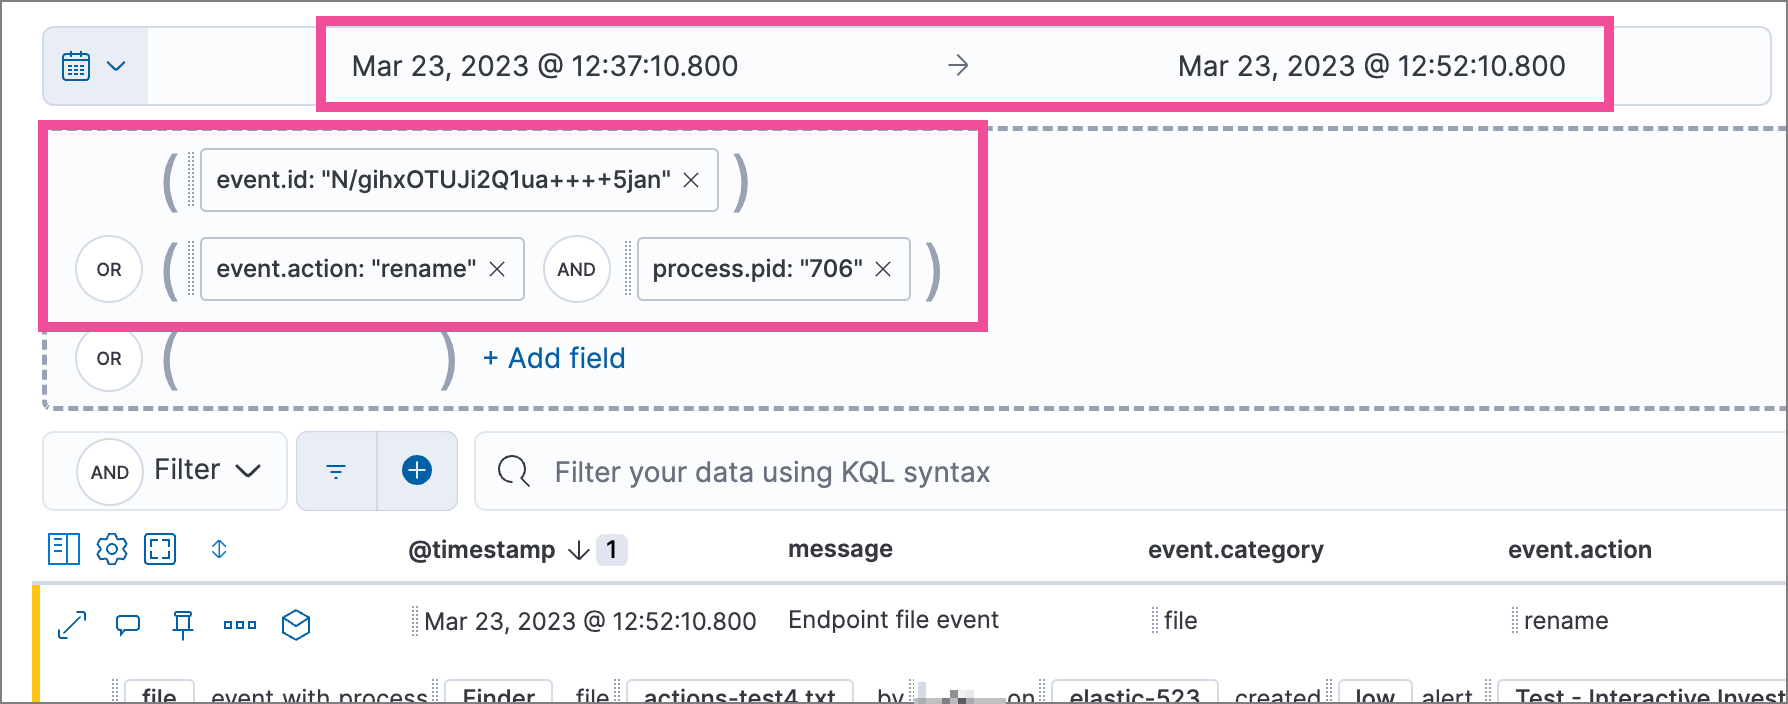
Task: Click the + Add field link
Action: [554, 358]
